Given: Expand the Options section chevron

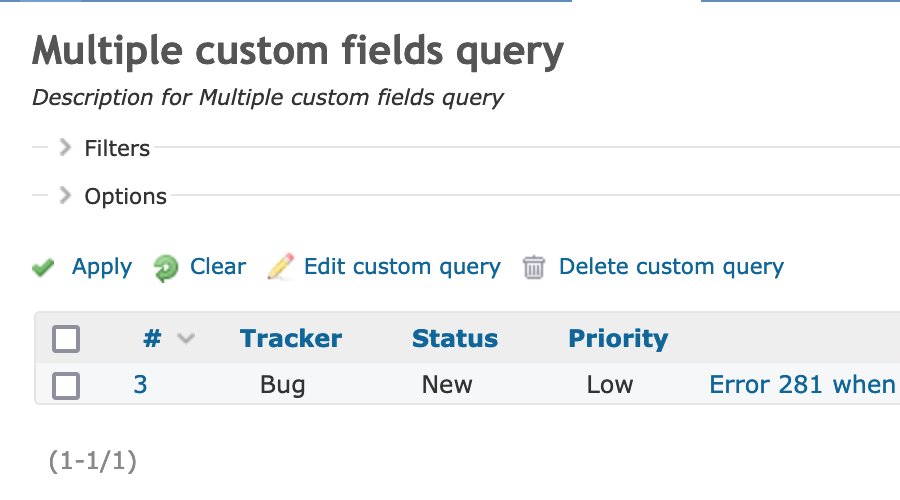Looking at the screenshot, I should (65, 196).
